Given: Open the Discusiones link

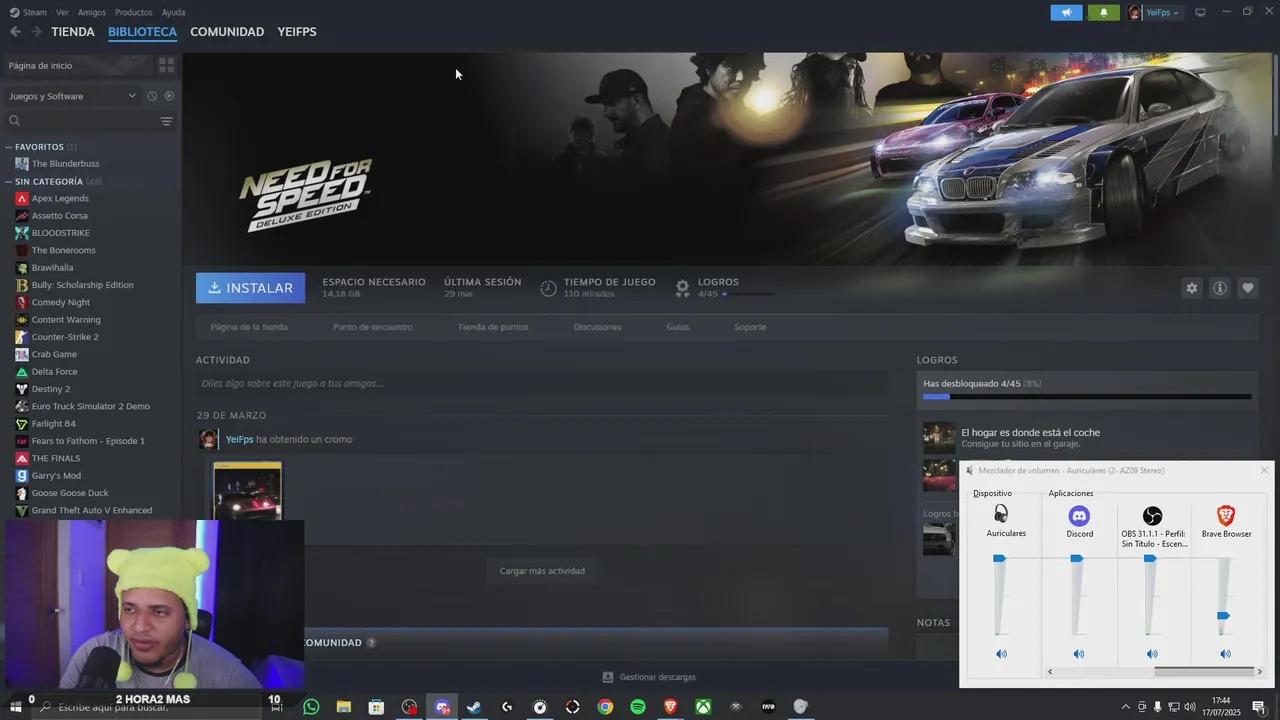Looking at the screenshot, I should coord(597,327).
